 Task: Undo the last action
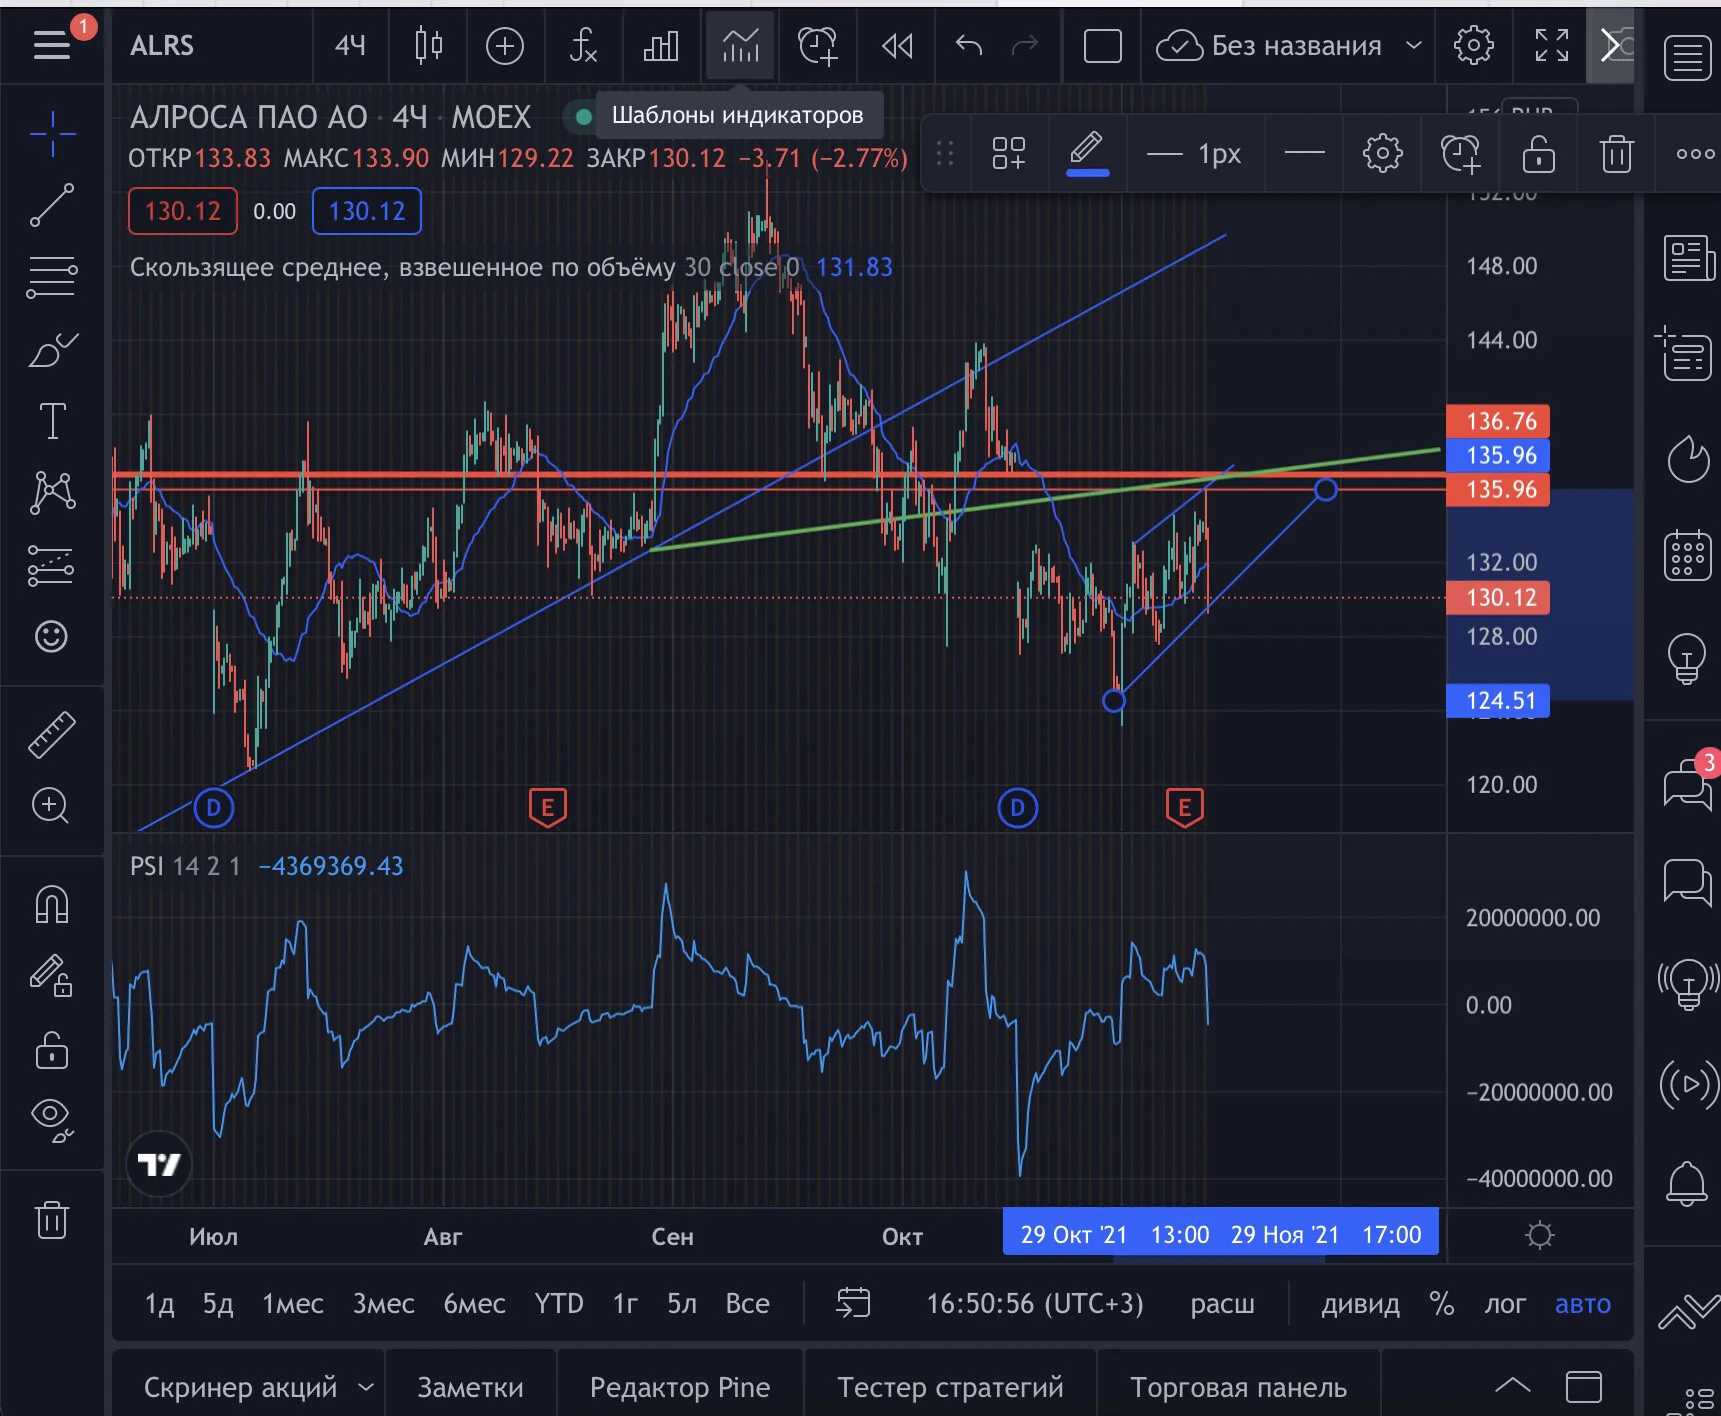(969, 45)
